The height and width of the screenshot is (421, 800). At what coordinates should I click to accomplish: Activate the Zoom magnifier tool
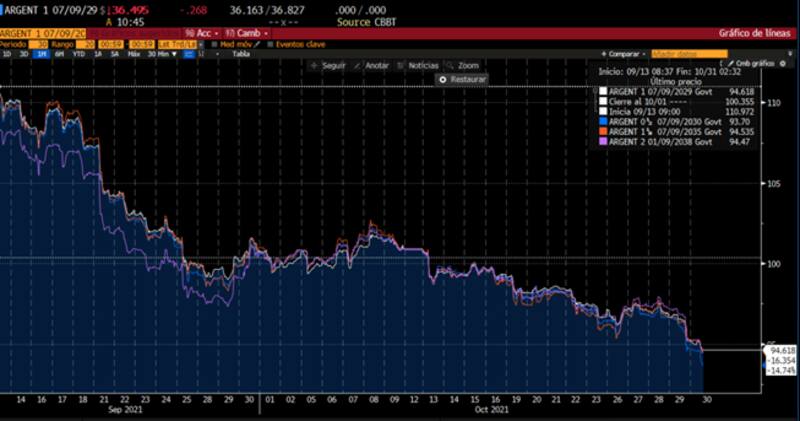[x=463, y=65]
